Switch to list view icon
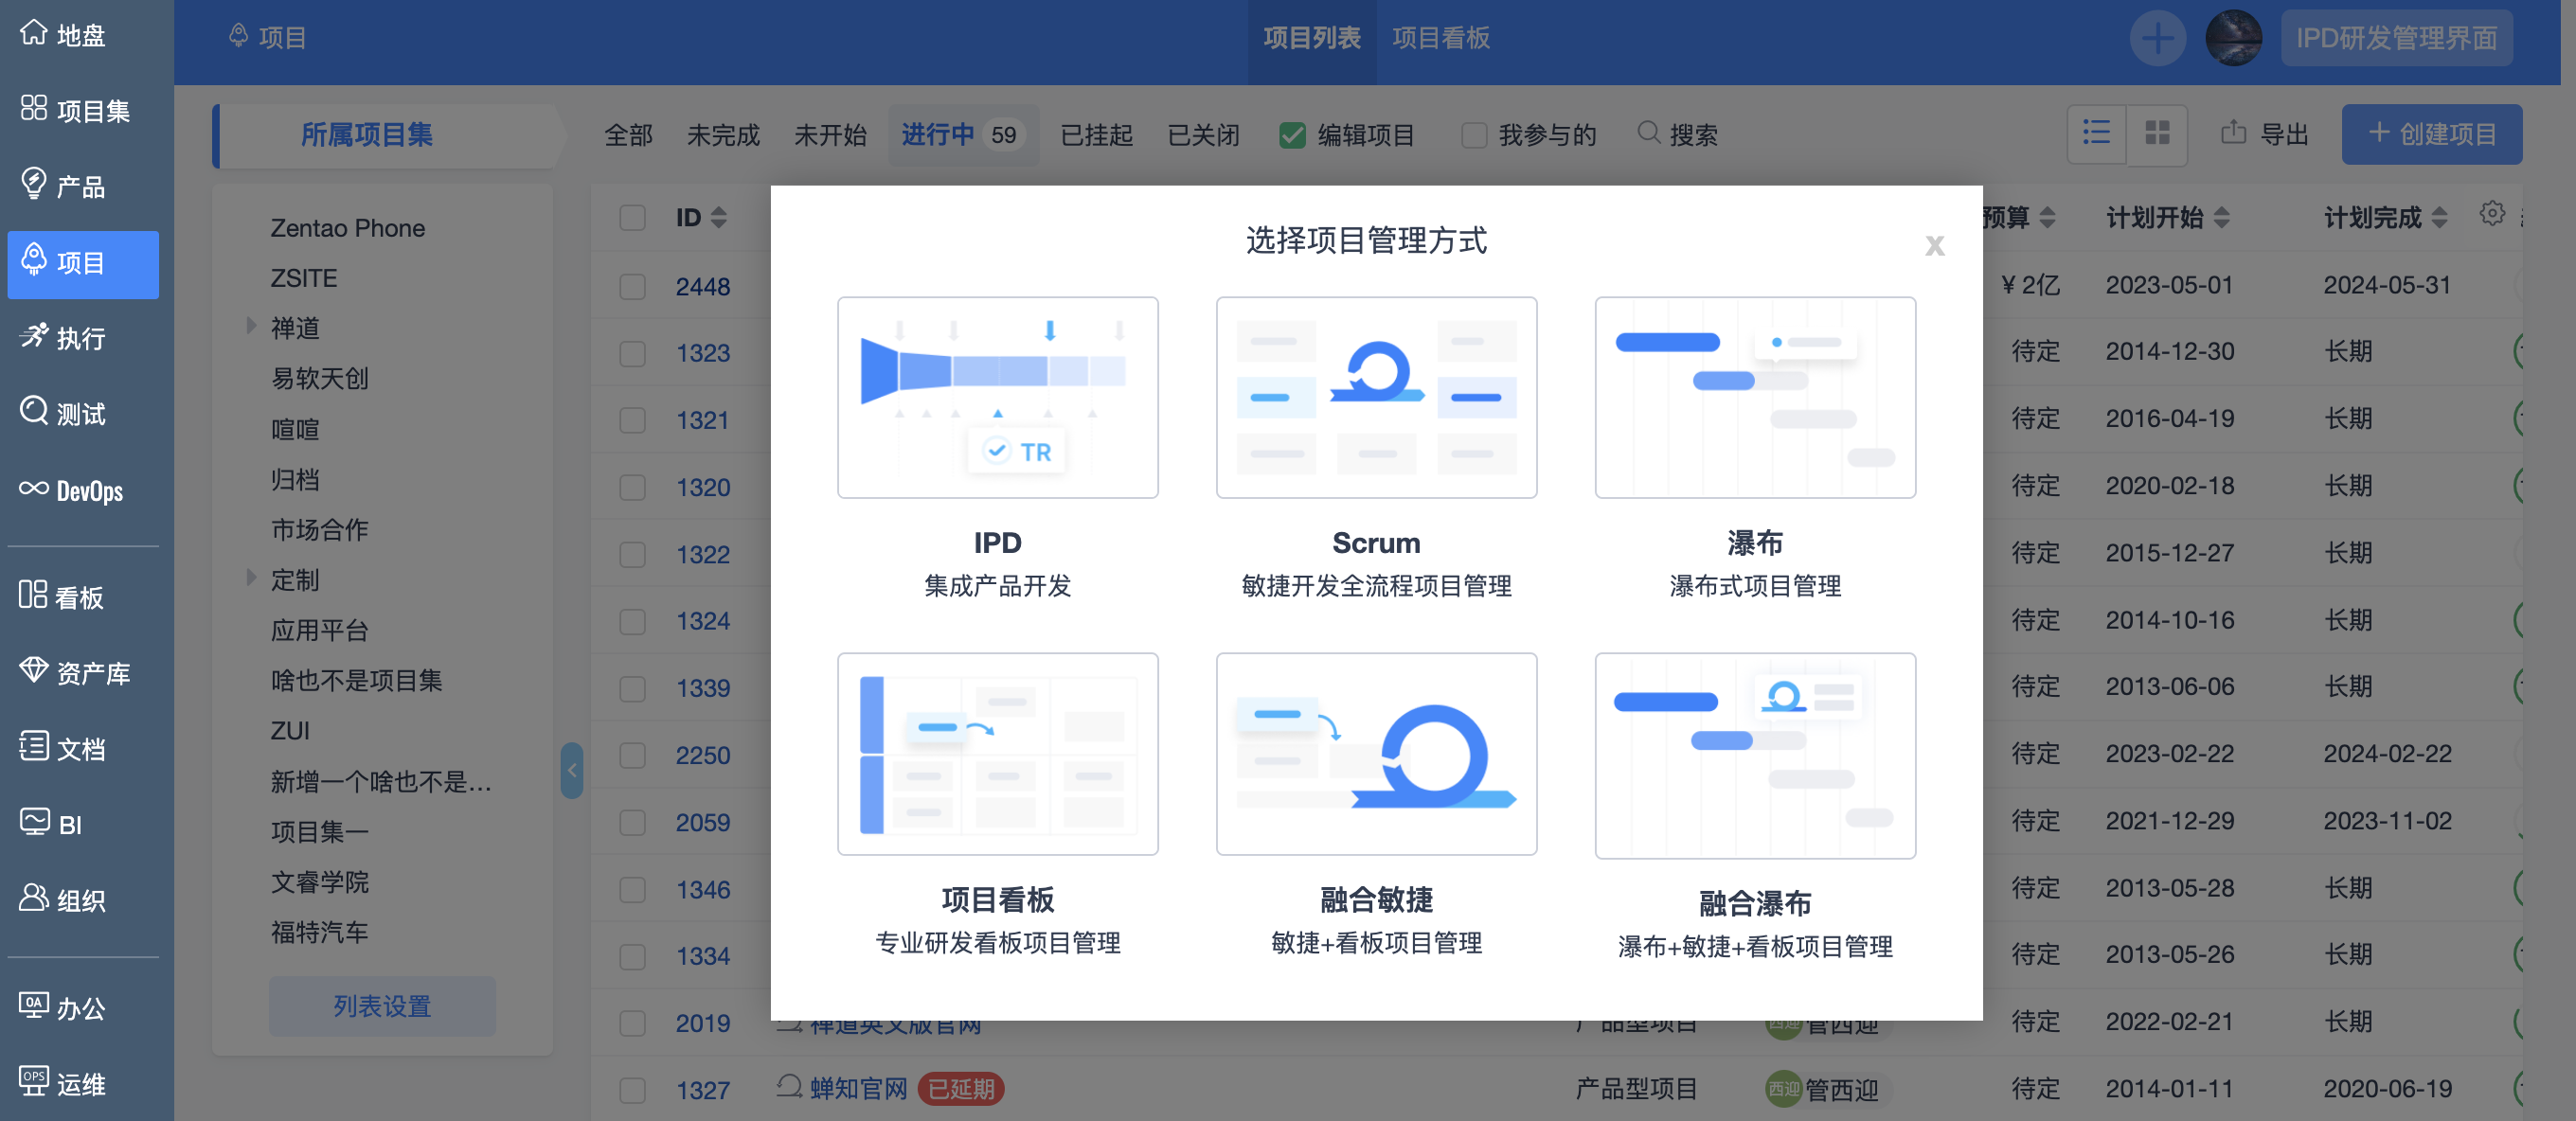This screenshot has width=2576, height=1121. (2096, 133)
